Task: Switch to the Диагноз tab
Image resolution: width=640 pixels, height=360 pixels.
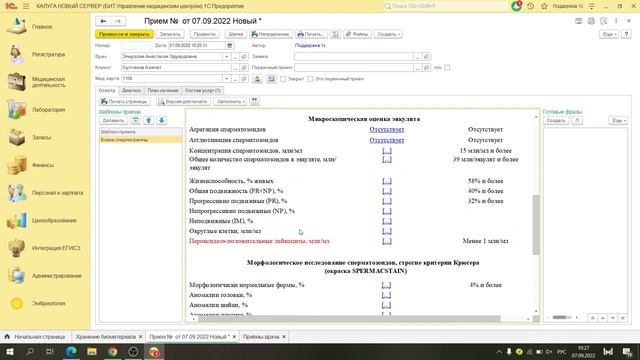Action: coord(131,90)
